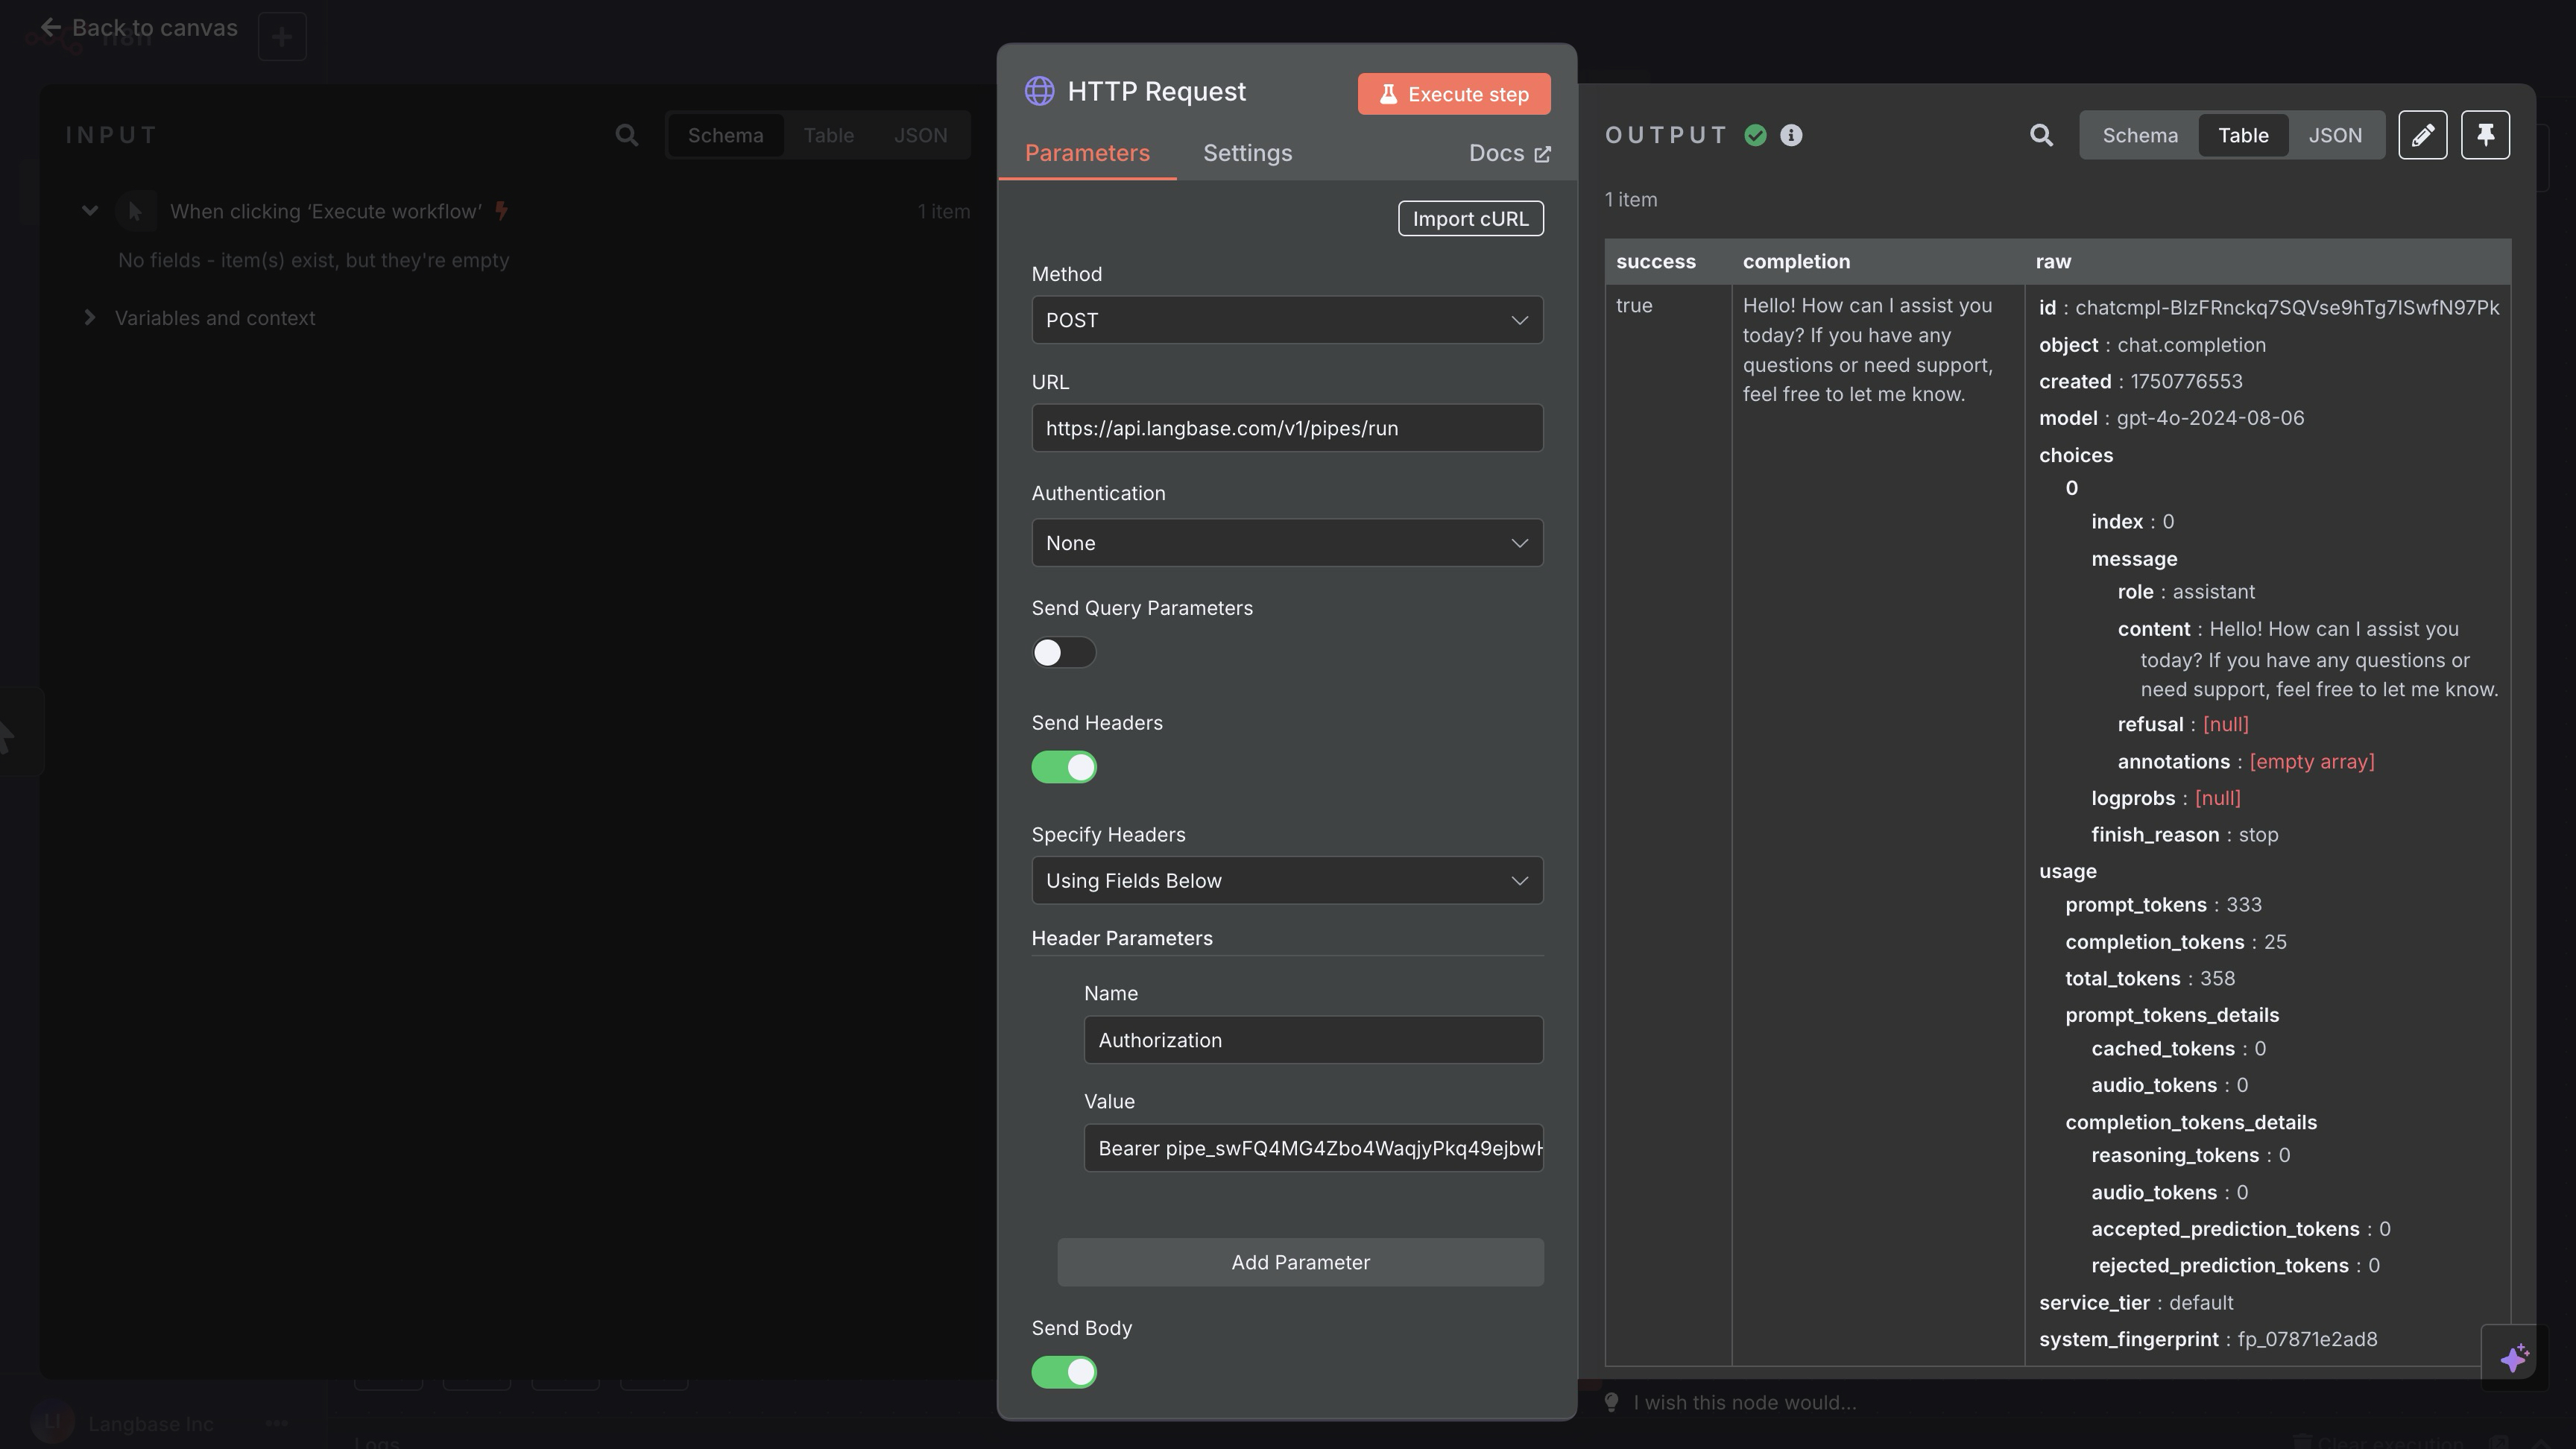The width and height of the screenshot is (2576, 1449).
Task: Click the header Value field with Bearer token
Action: (1313, 1148)
